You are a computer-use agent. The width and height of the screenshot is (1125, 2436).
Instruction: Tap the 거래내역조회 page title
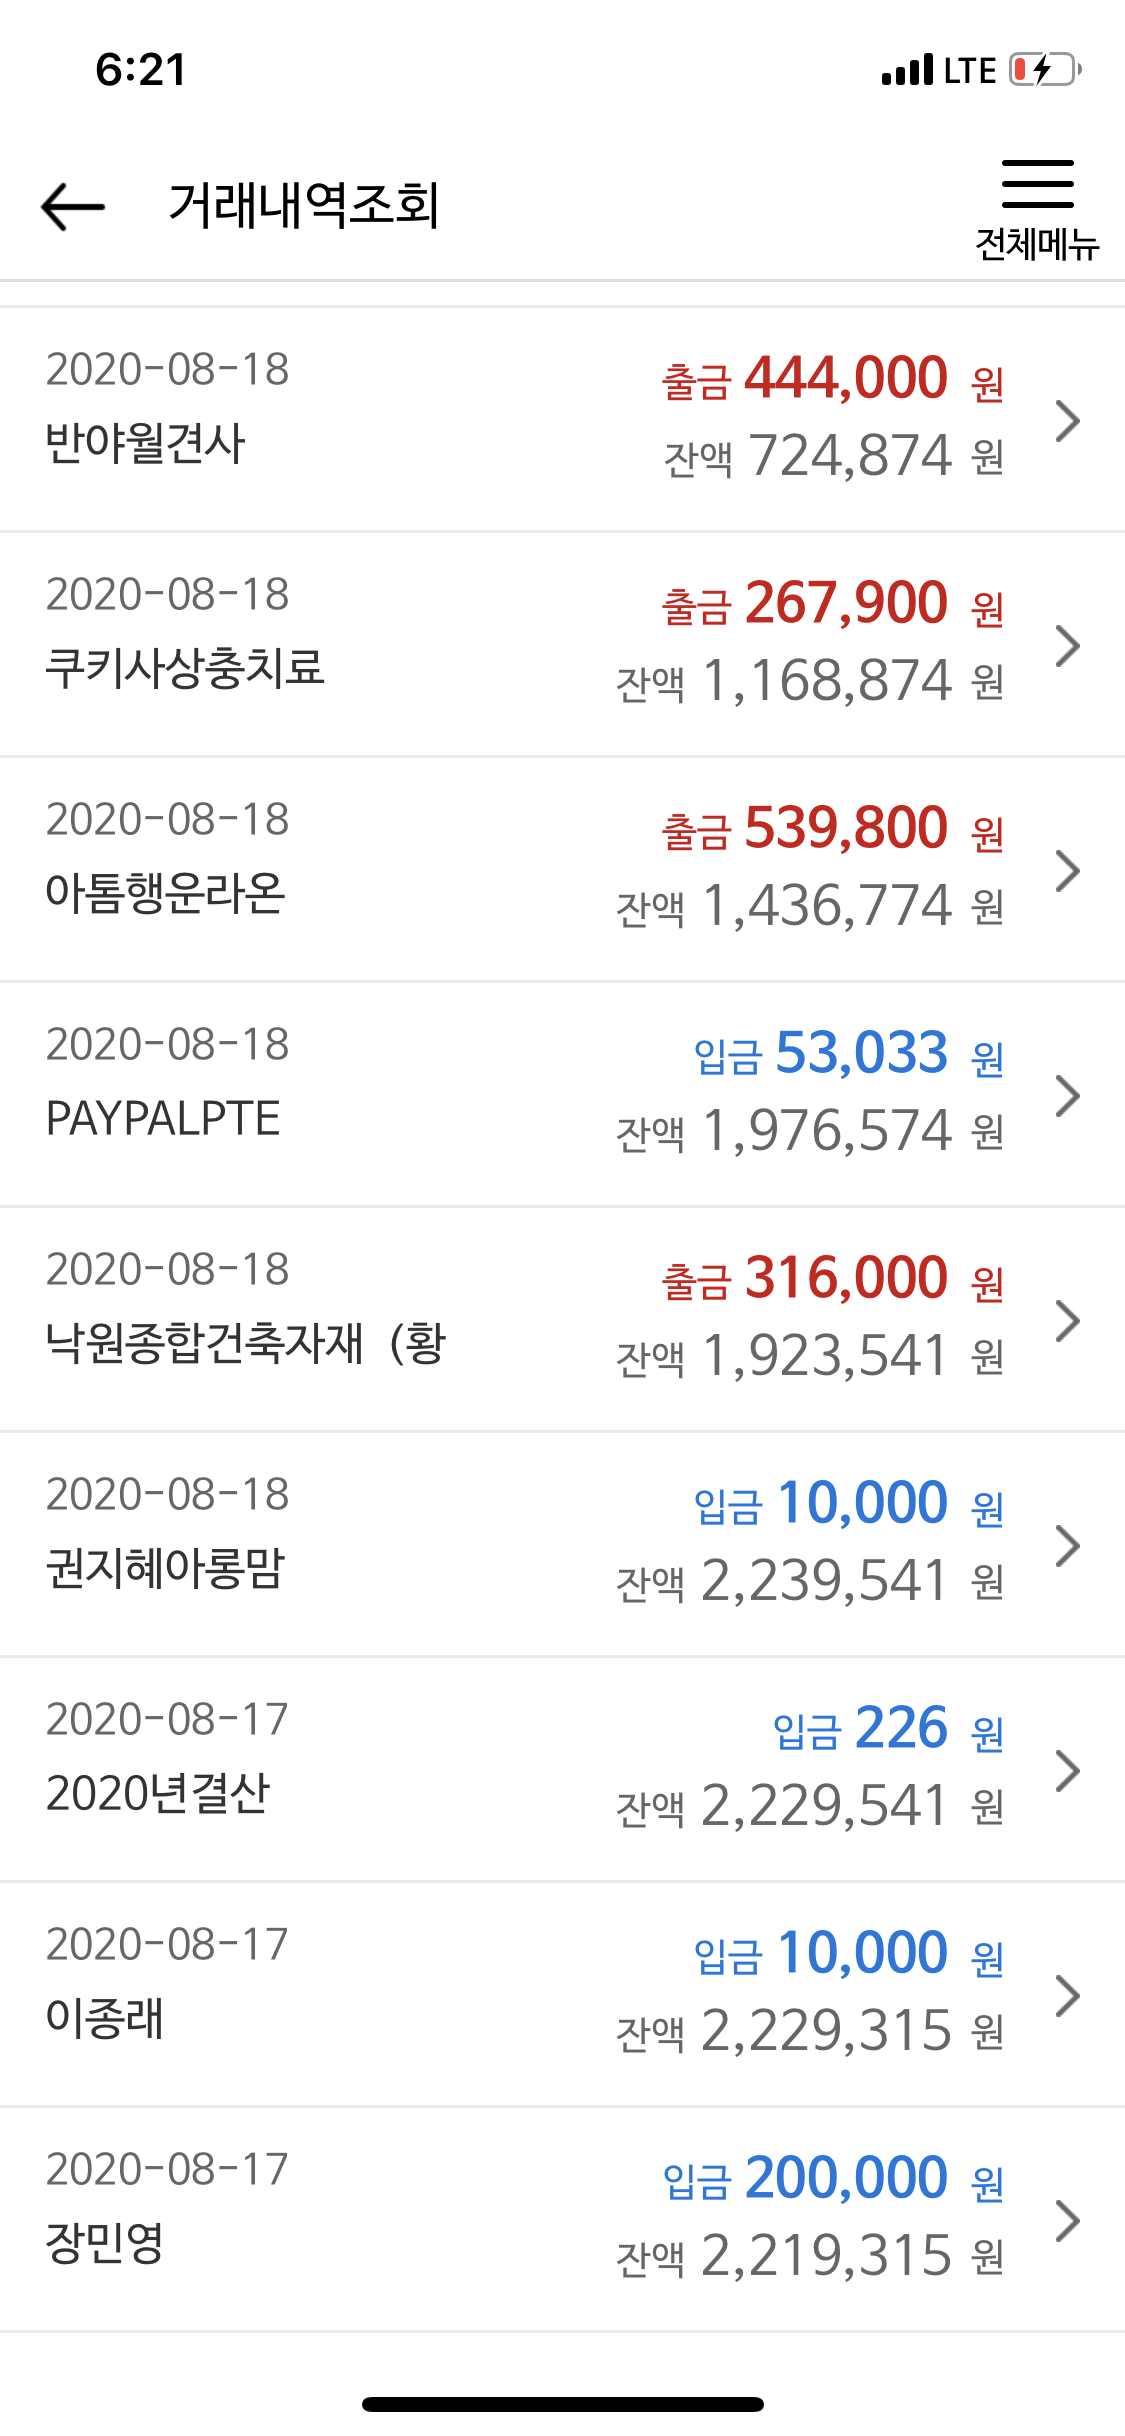pos(304,206)
